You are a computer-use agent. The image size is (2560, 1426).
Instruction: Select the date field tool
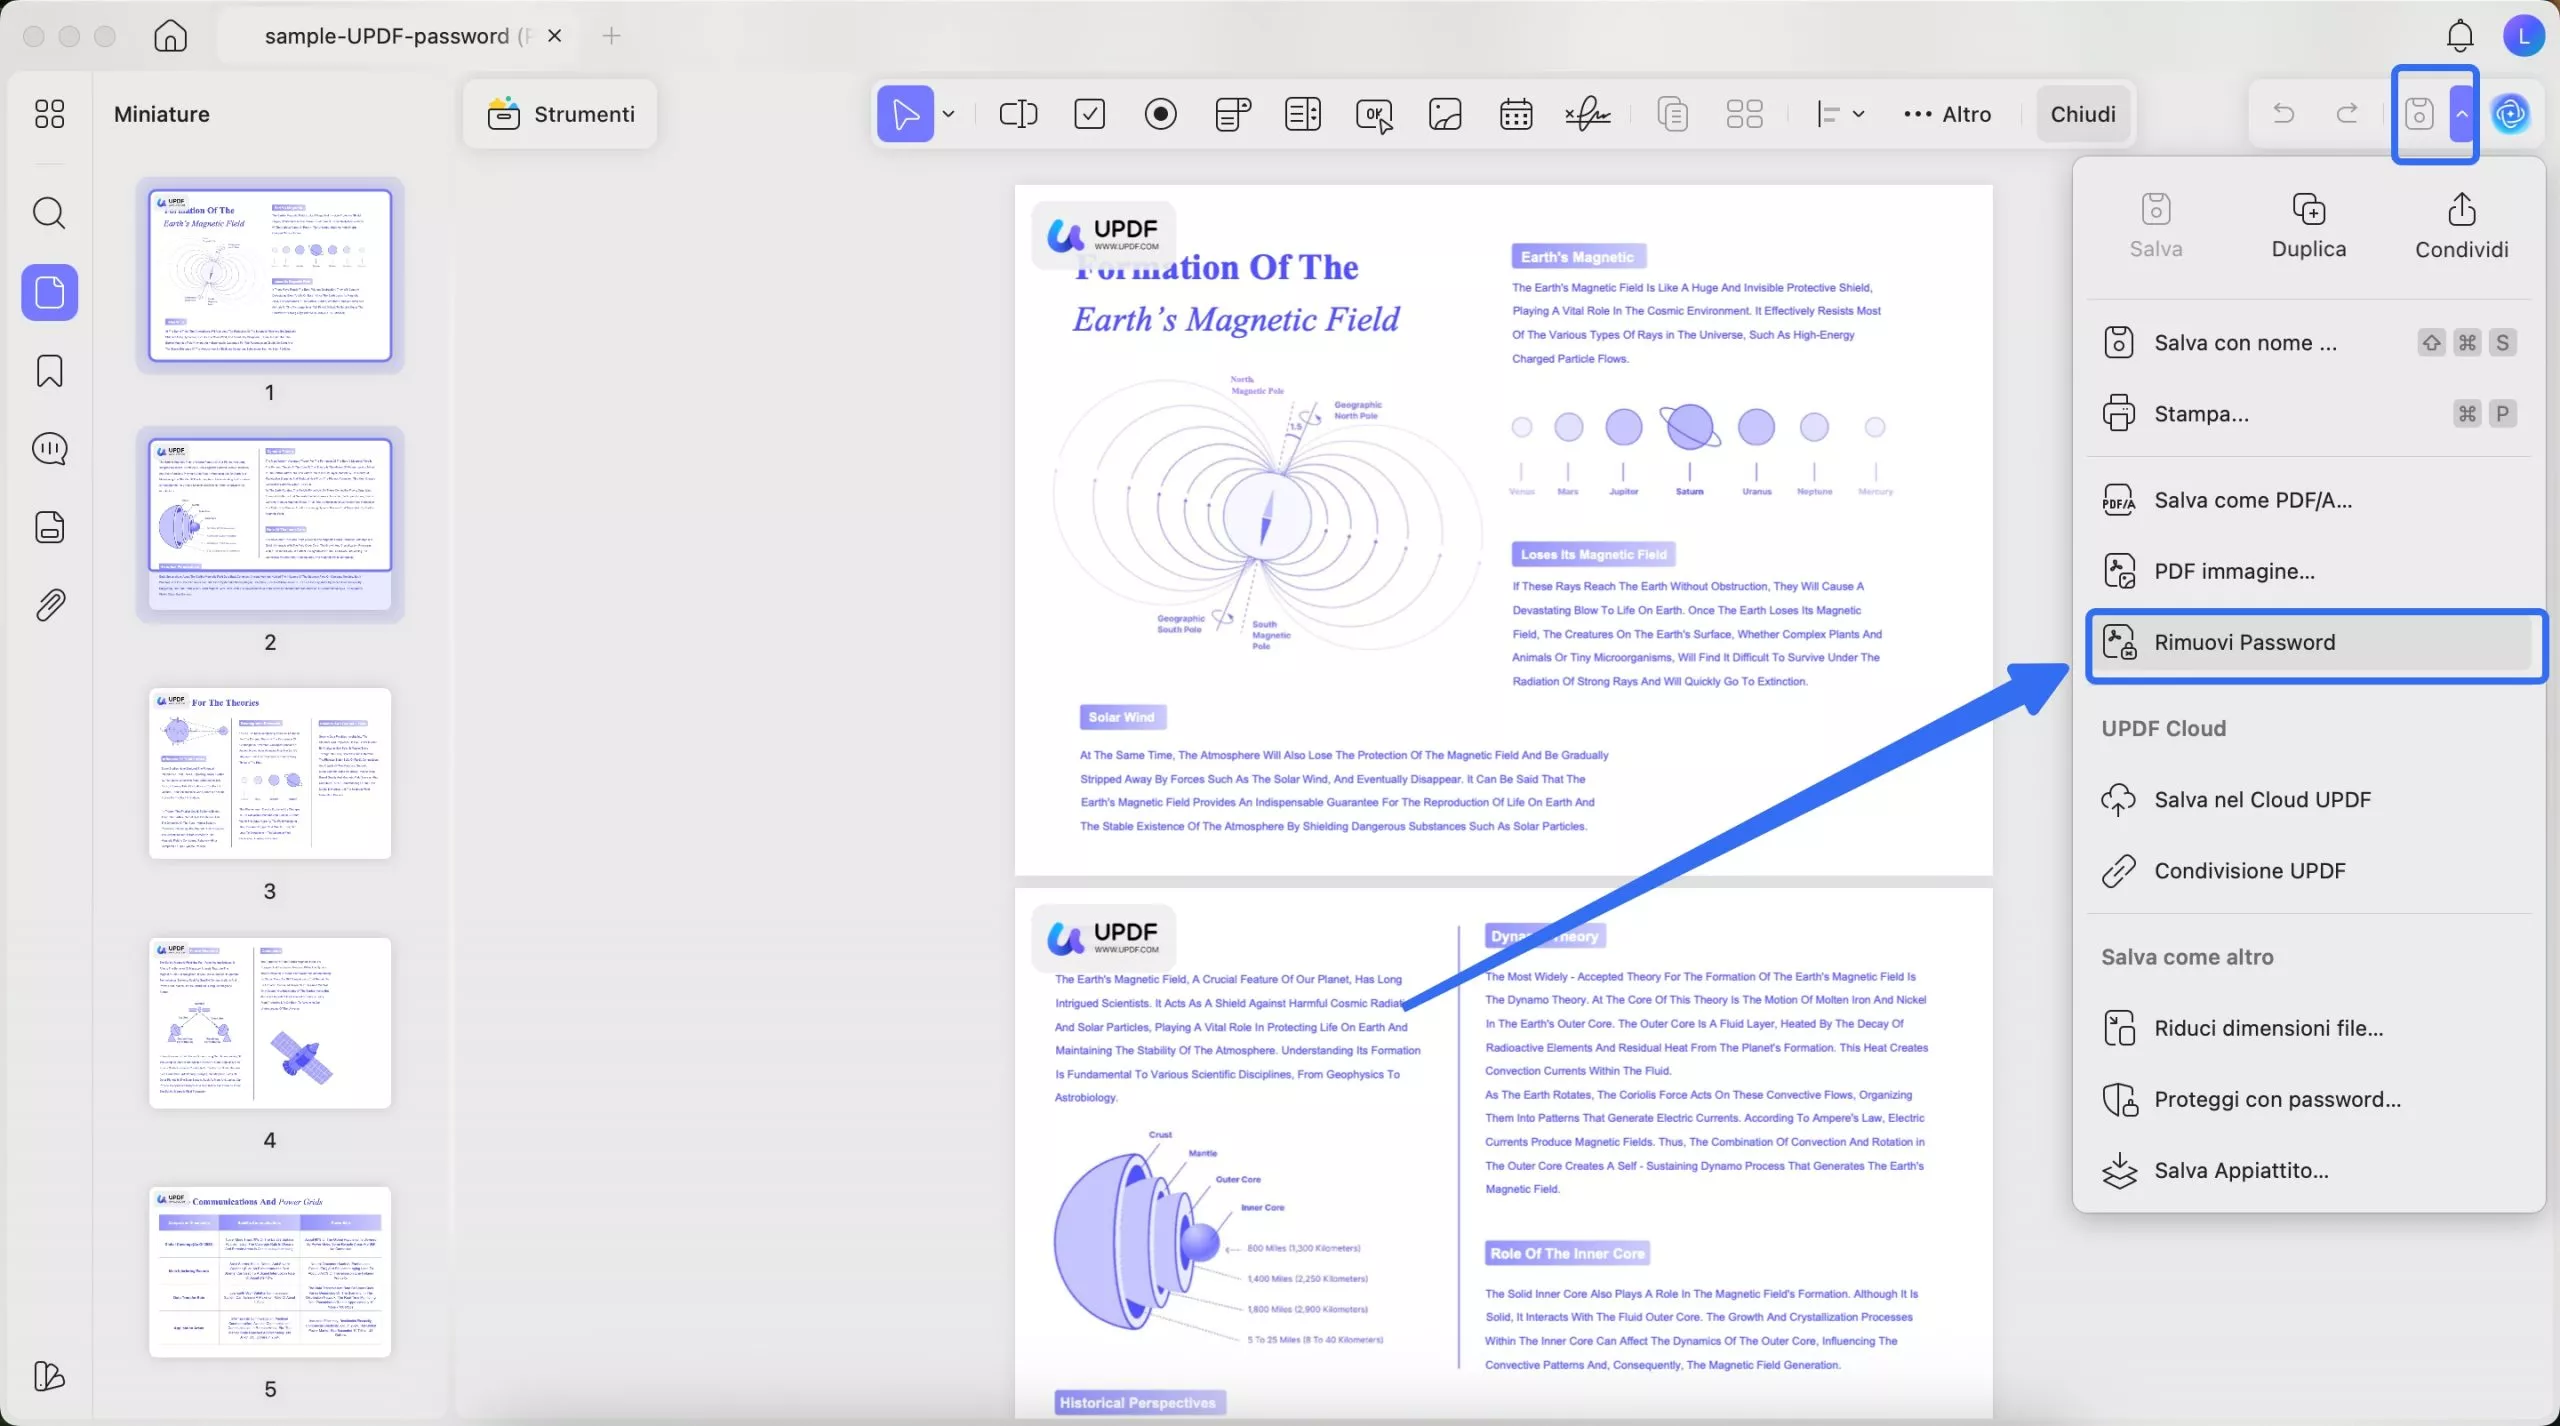click(1516, 114)
